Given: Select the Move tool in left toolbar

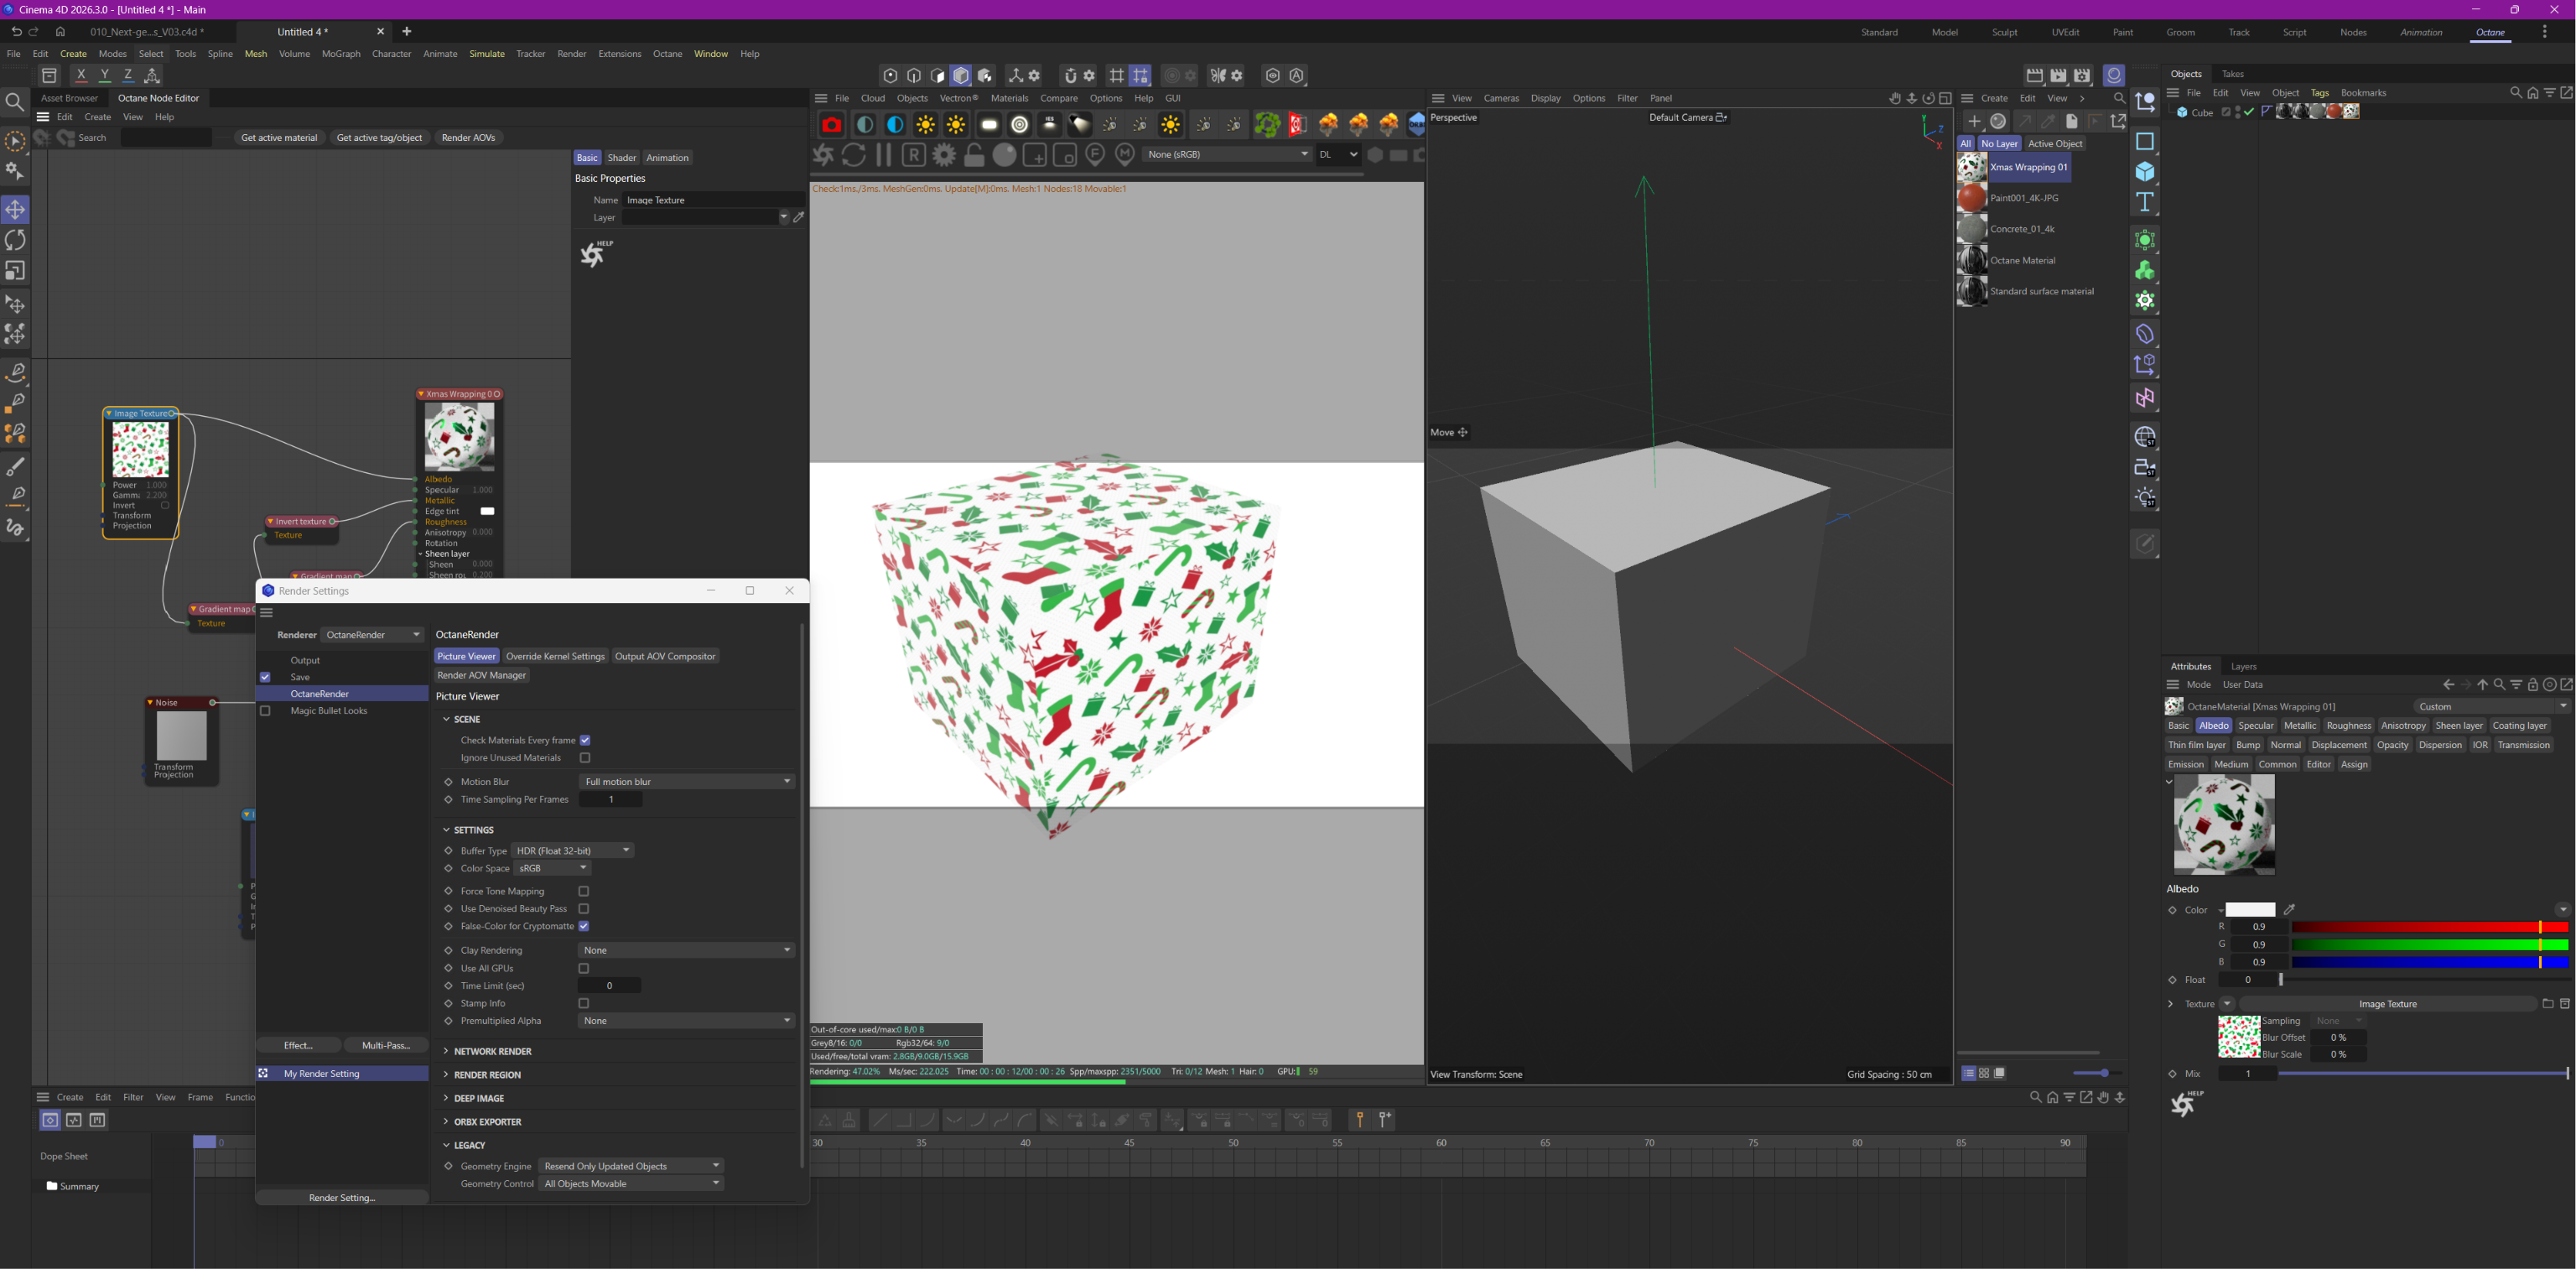Looking at the screenshot, I should click(x=15, y=210).
